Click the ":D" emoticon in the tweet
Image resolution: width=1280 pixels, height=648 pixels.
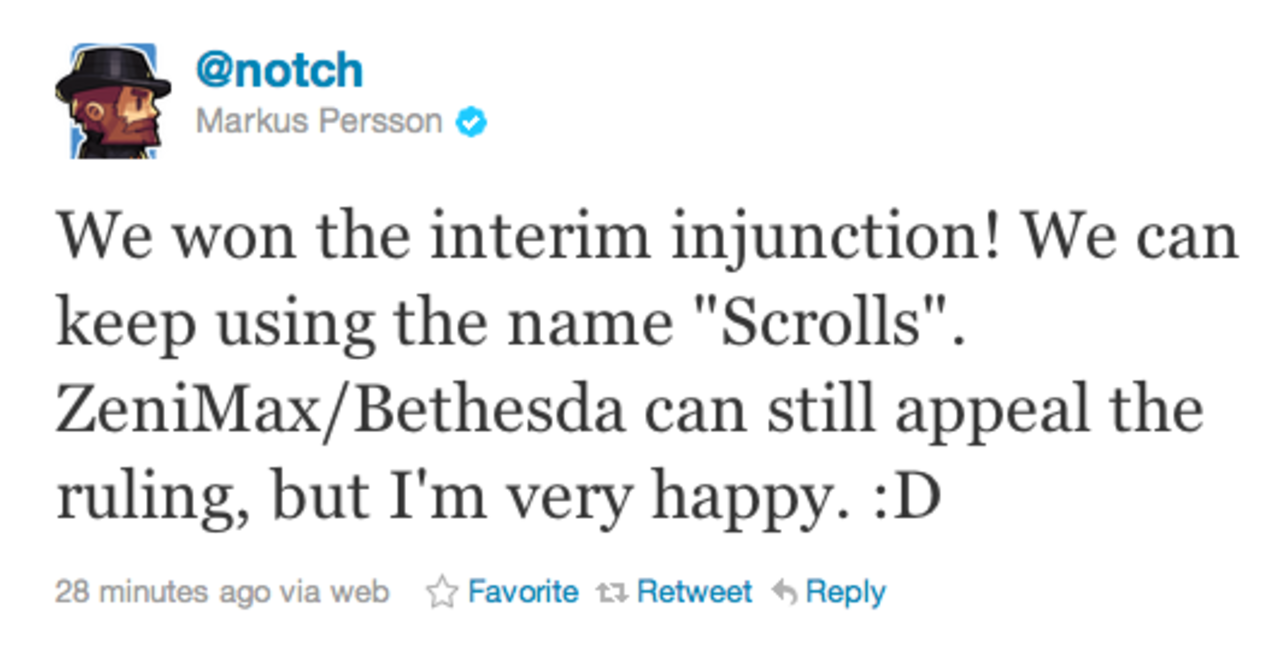905,498
